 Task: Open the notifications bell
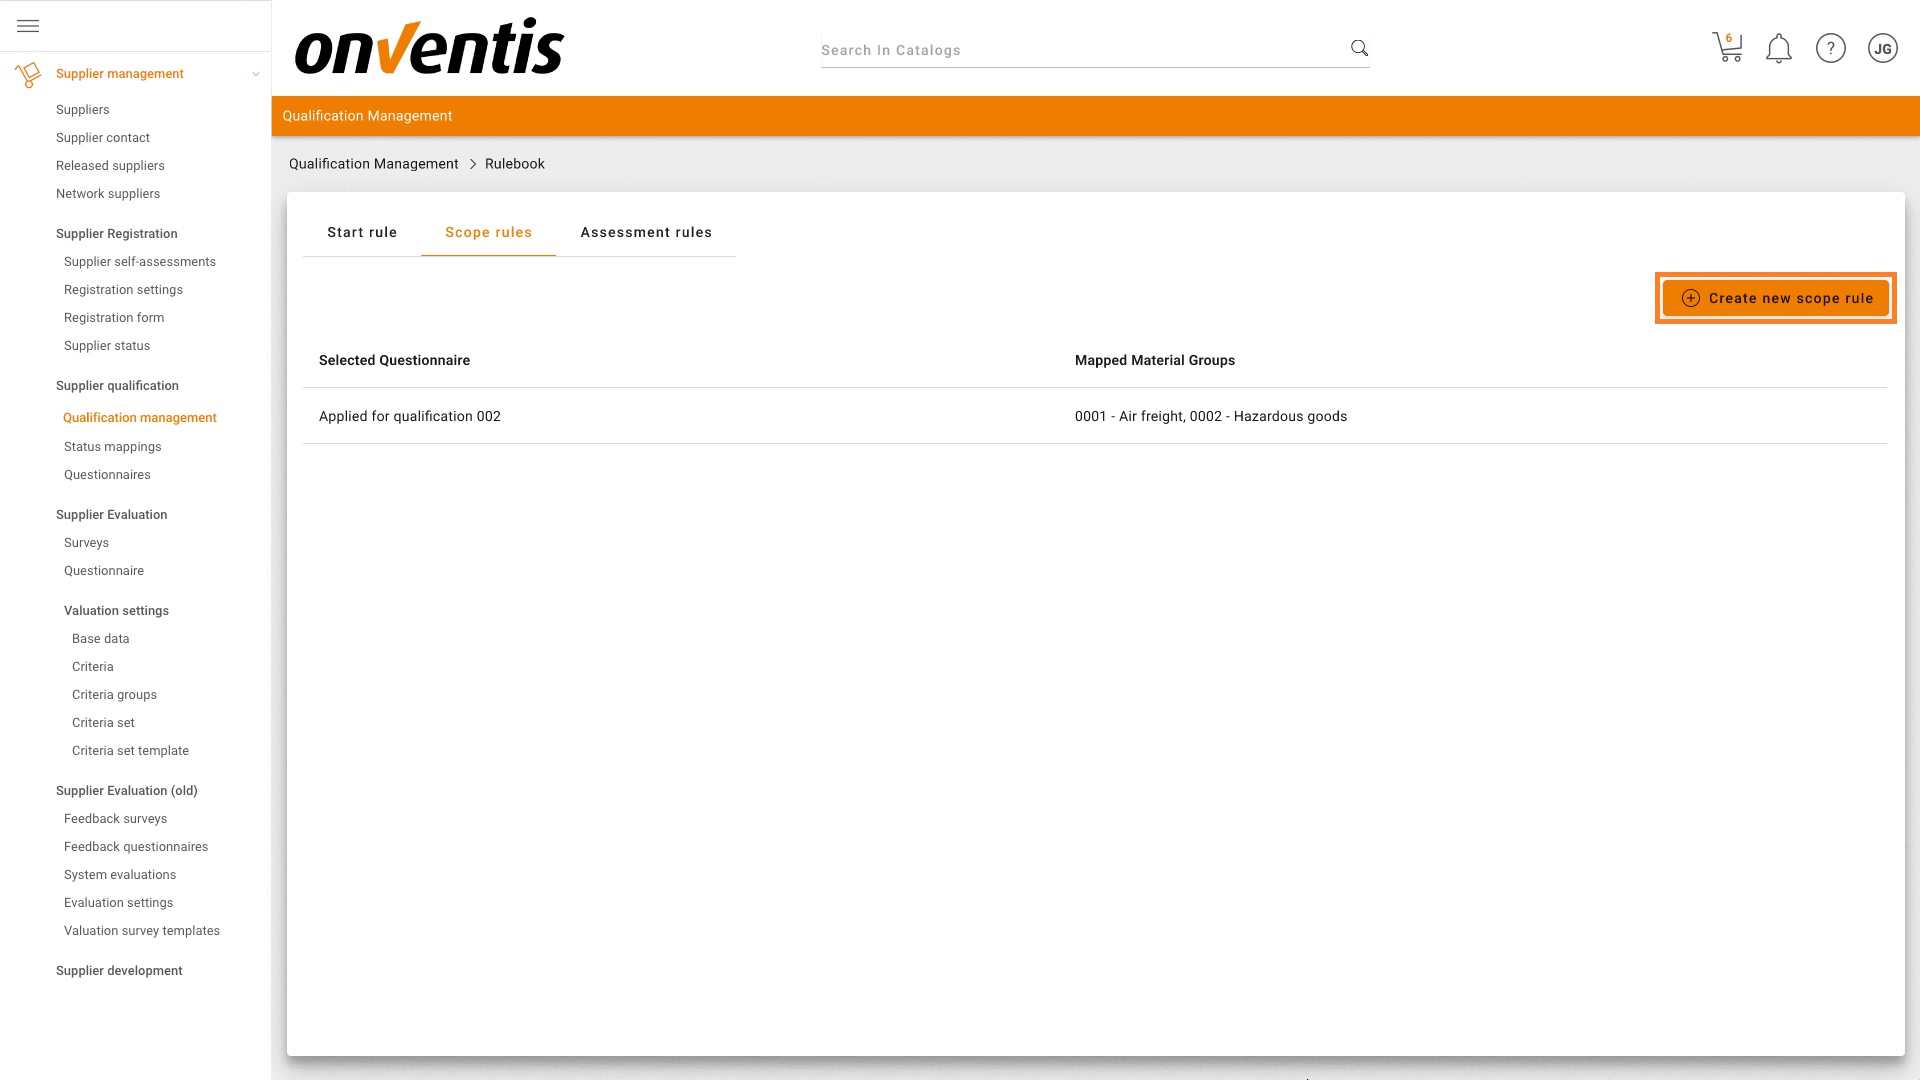(x=1778, y=48)
